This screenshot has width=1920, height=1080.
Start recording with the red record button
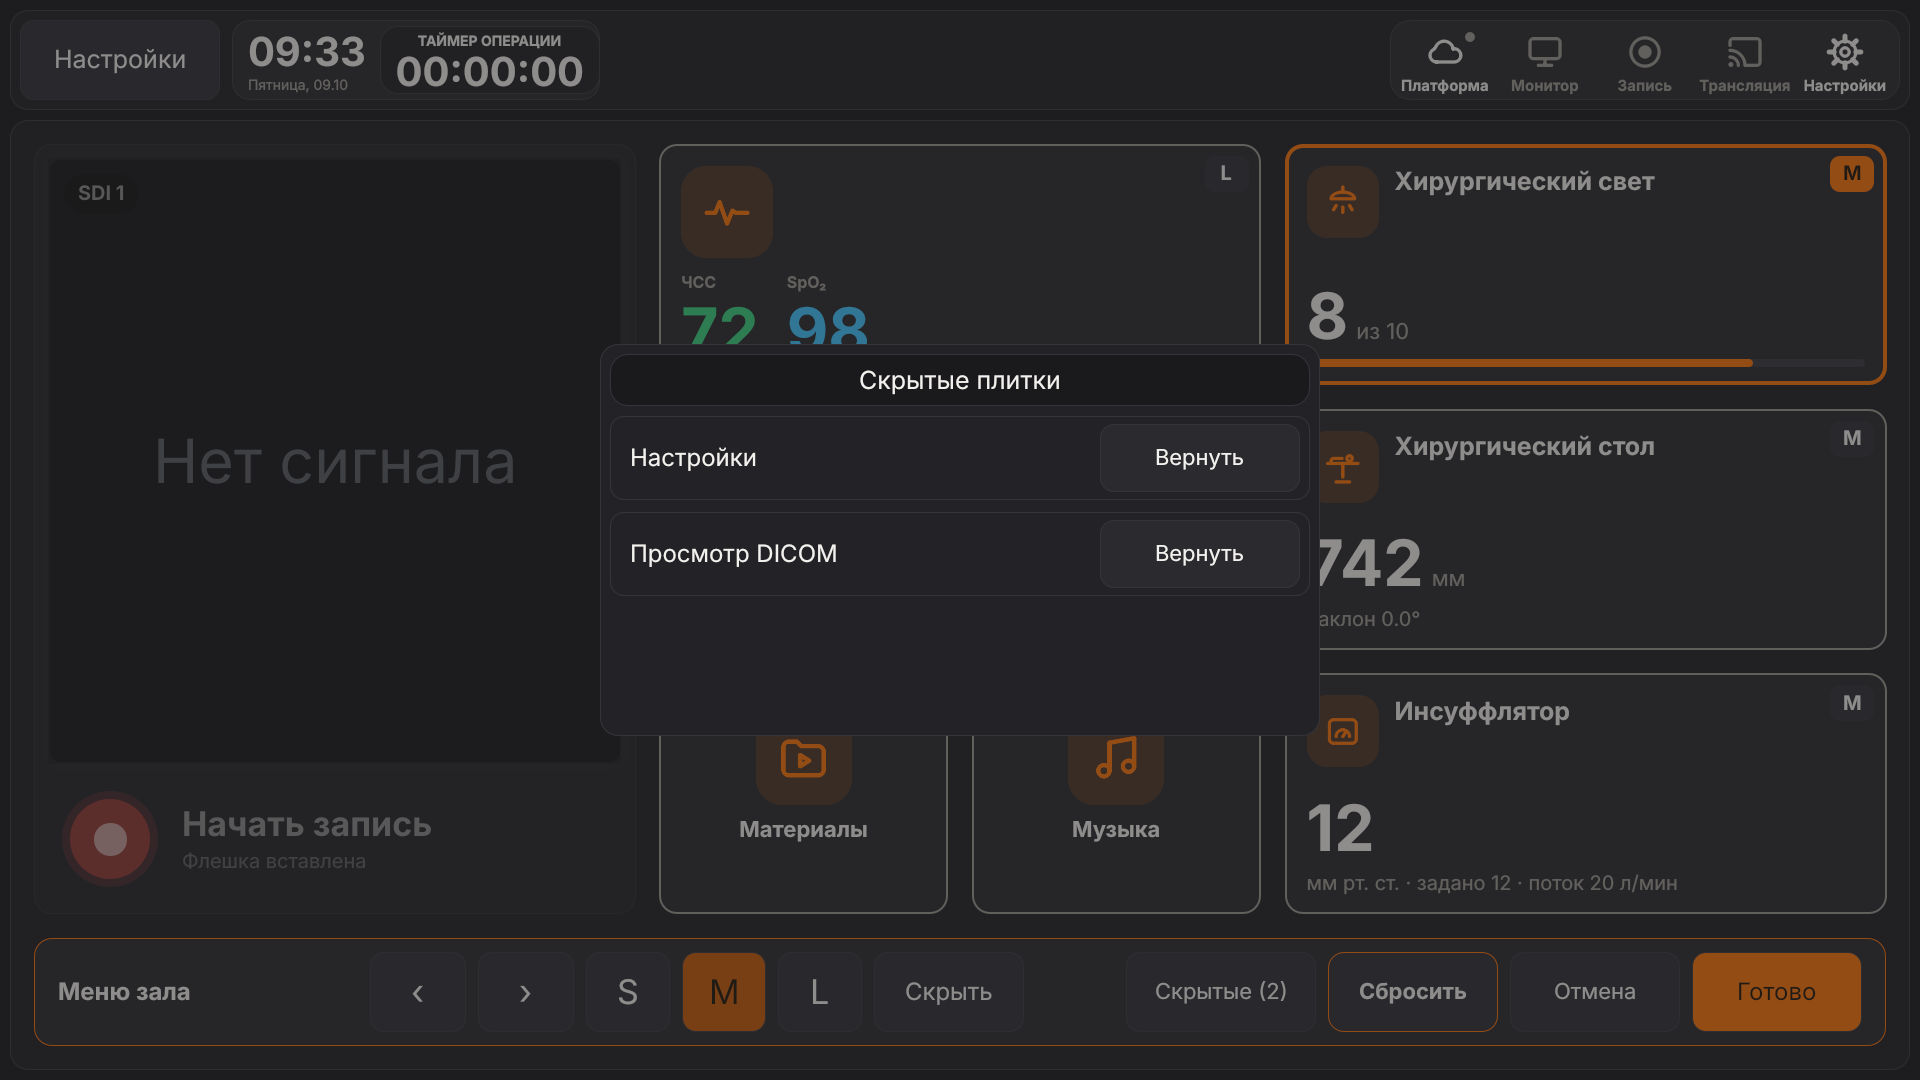110,839
